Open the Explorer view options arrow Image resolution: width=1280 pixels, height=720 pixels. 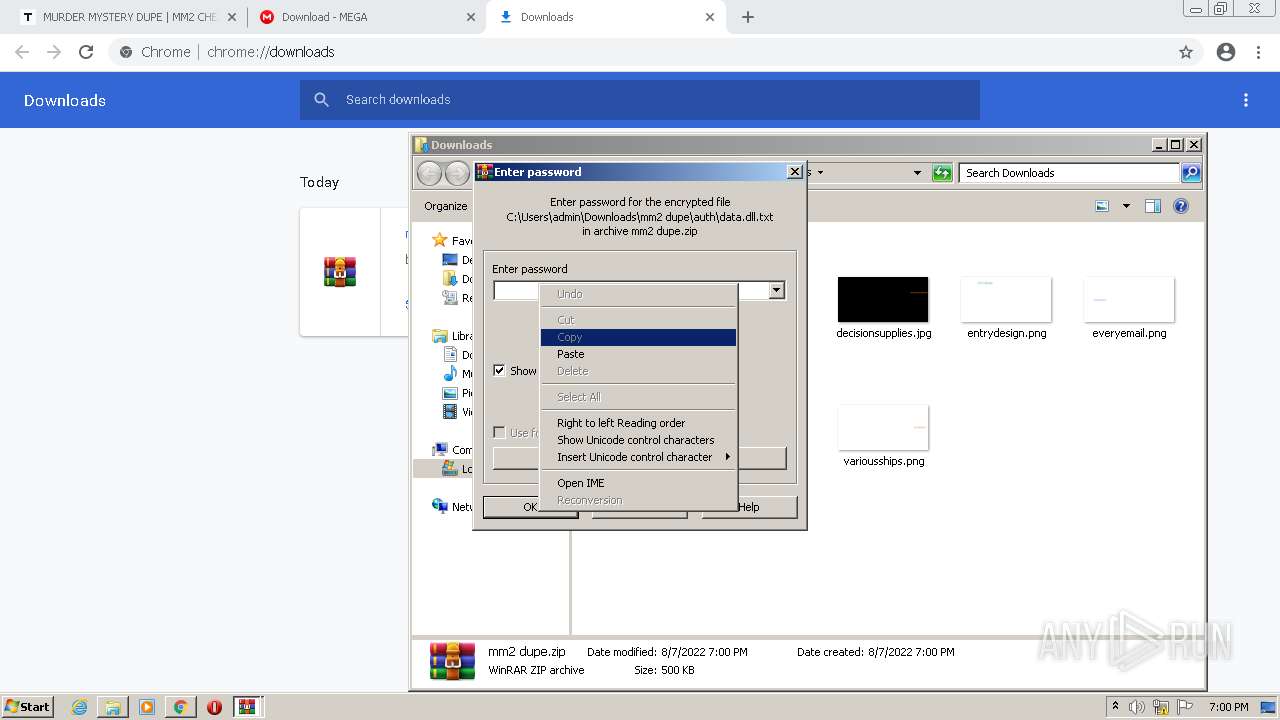(x=1126, y=206)
